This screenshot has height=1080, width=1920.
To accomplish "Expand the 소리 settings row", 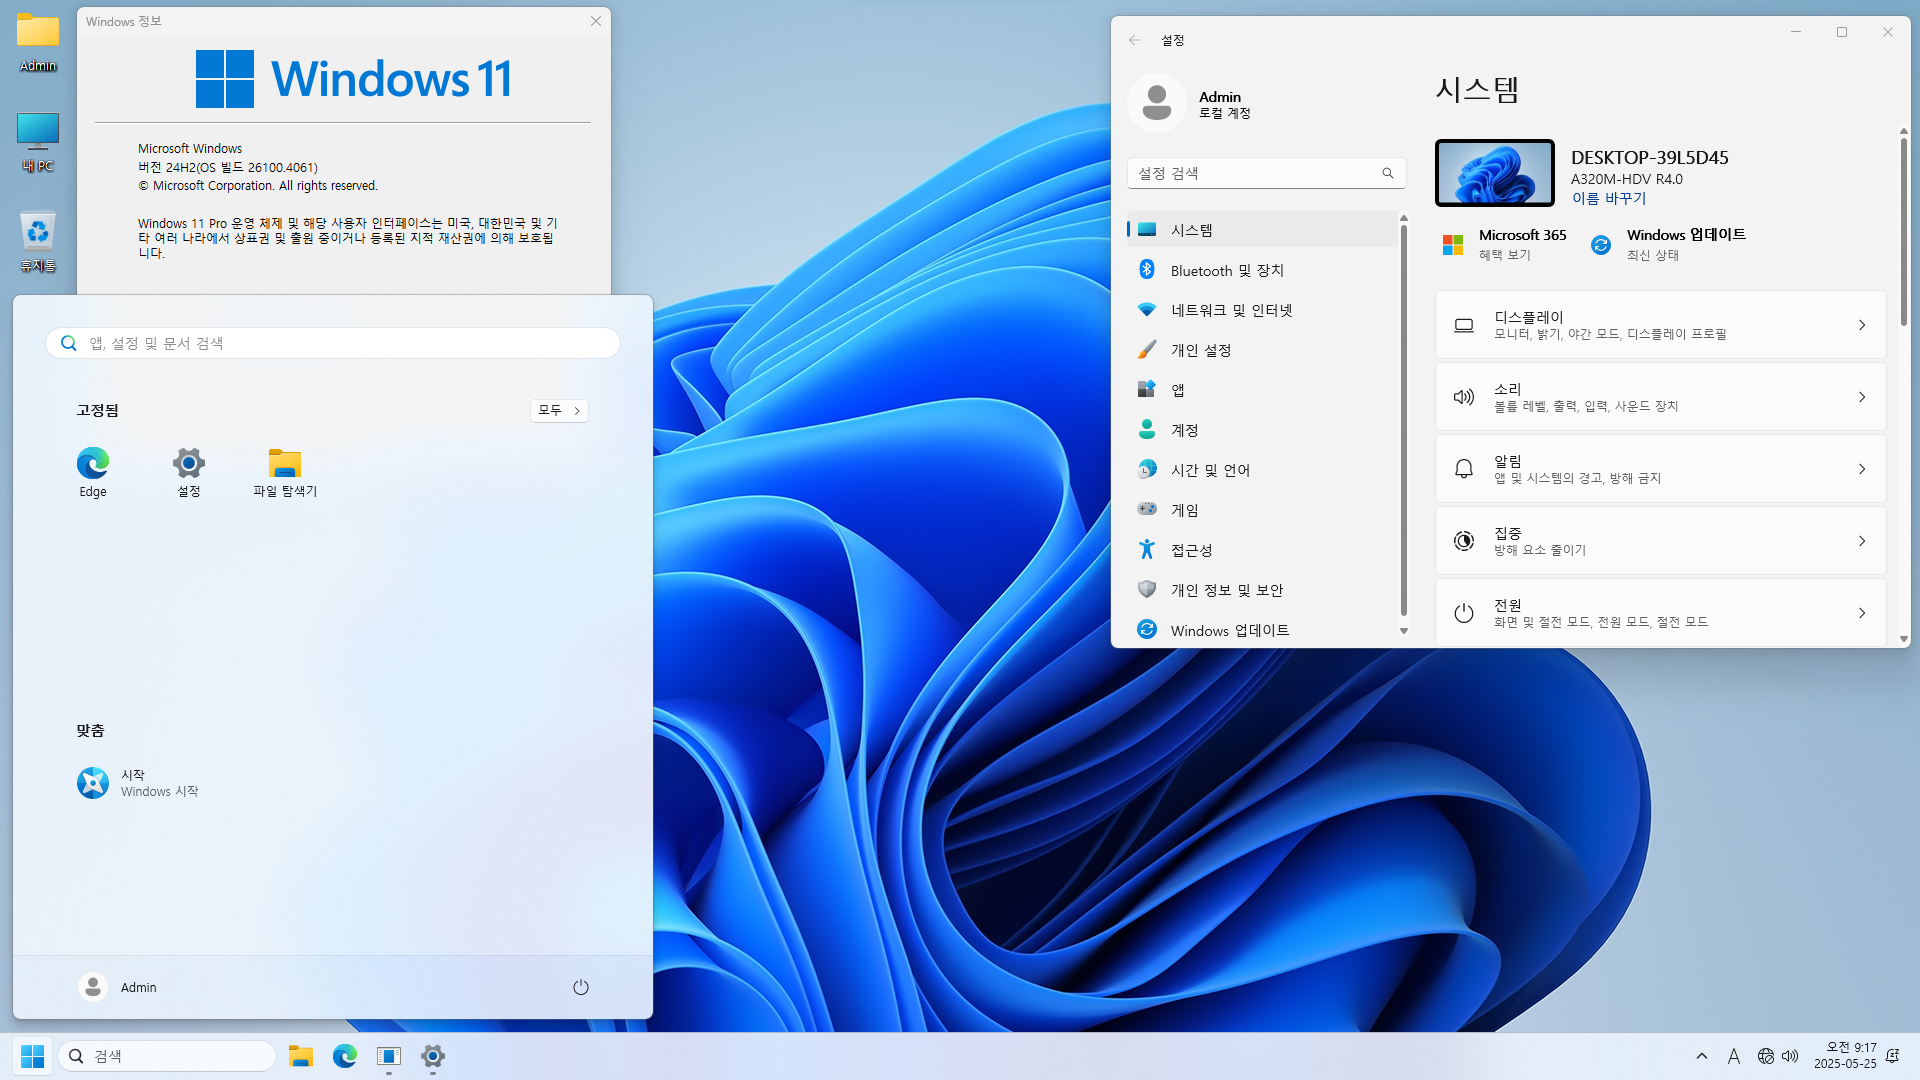I will click(1660, 397).
